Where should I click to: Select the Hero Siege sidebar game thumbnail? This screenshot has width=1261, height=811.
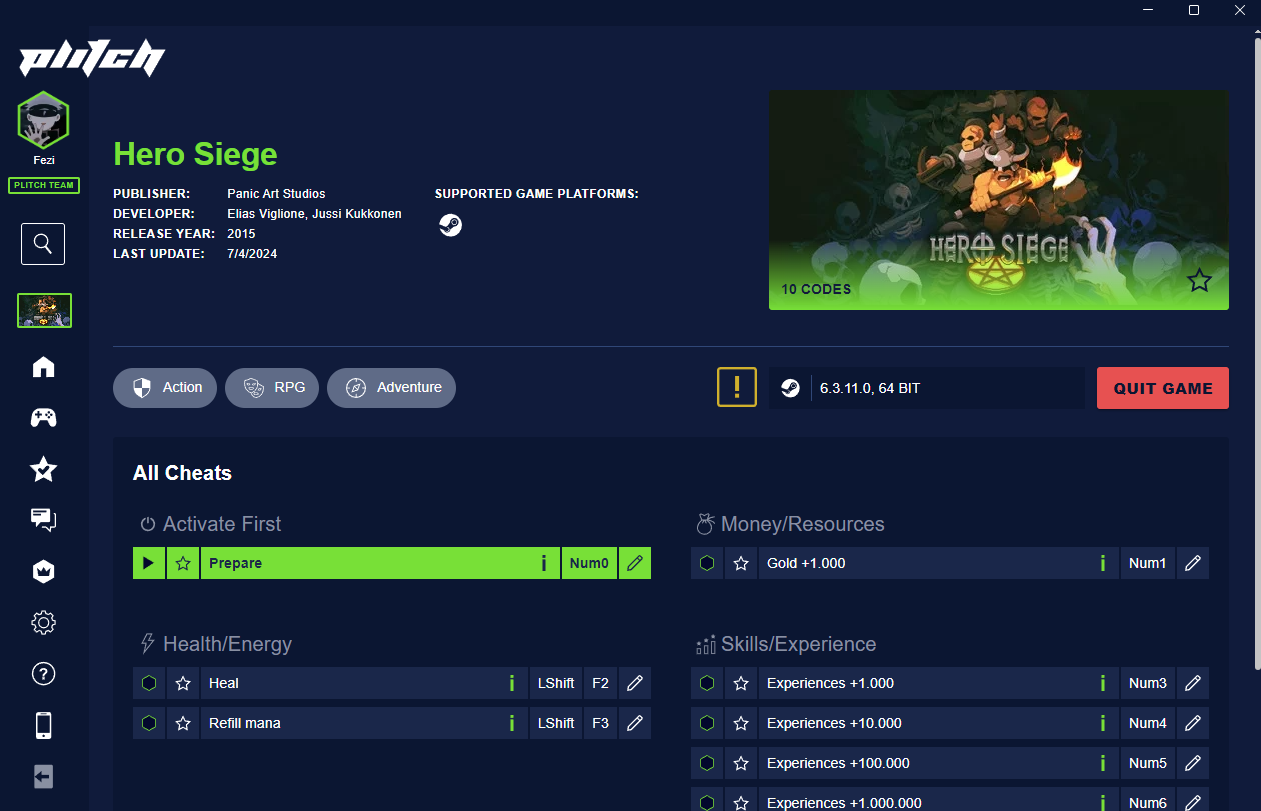pyautogui.click(x=44, y=310)
